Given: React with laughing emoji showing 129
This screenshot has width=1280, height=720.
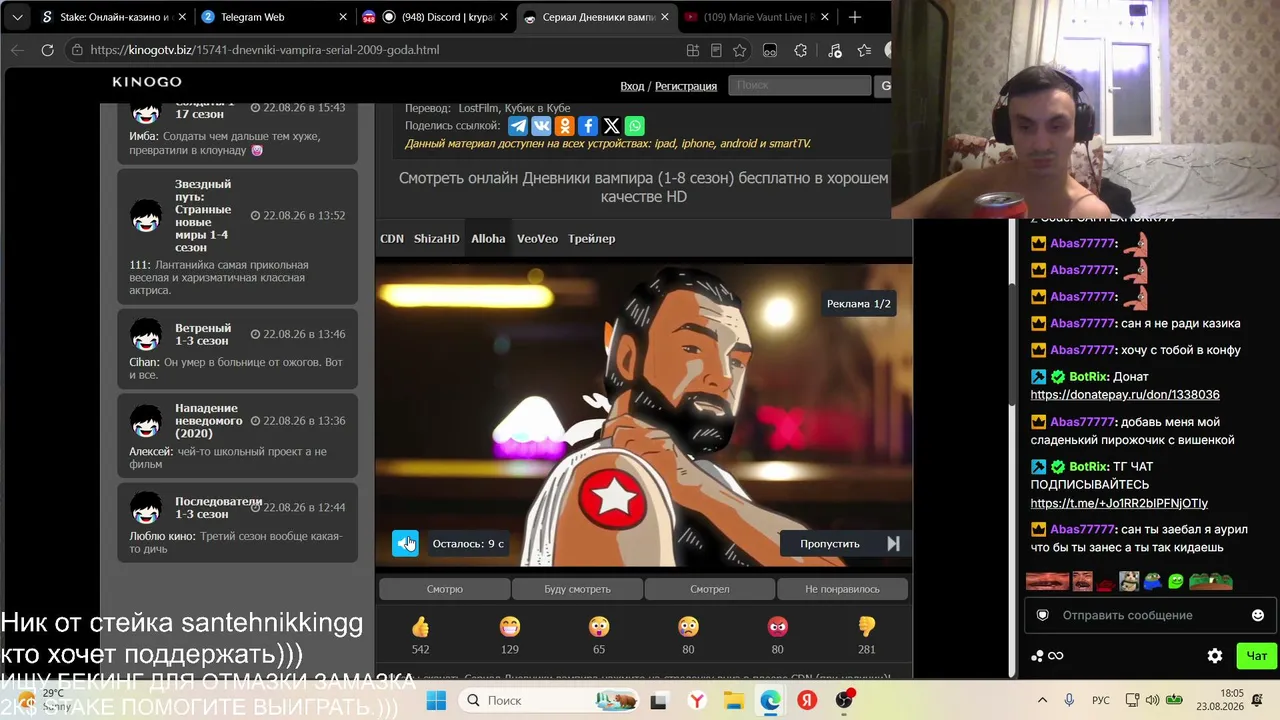Looking at the screenshot, I should 510,627.
